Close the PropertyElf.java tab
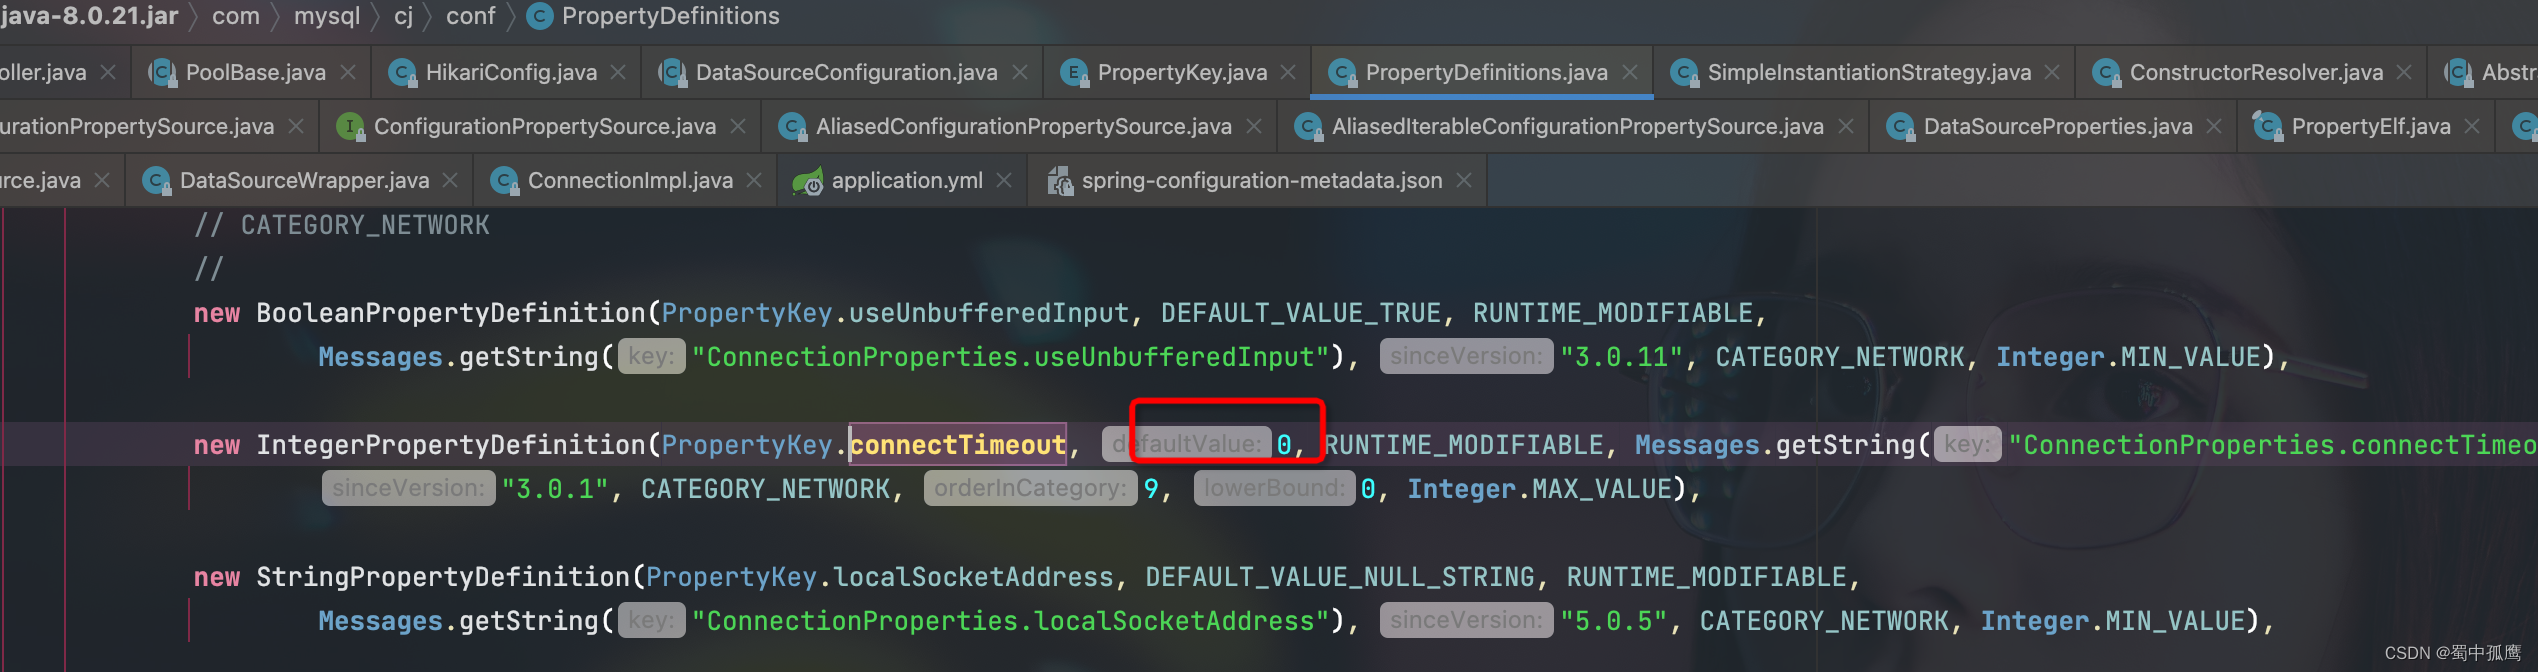Image resolution: width=2538 pixels, height=672 pixels. click(2472, 127)
